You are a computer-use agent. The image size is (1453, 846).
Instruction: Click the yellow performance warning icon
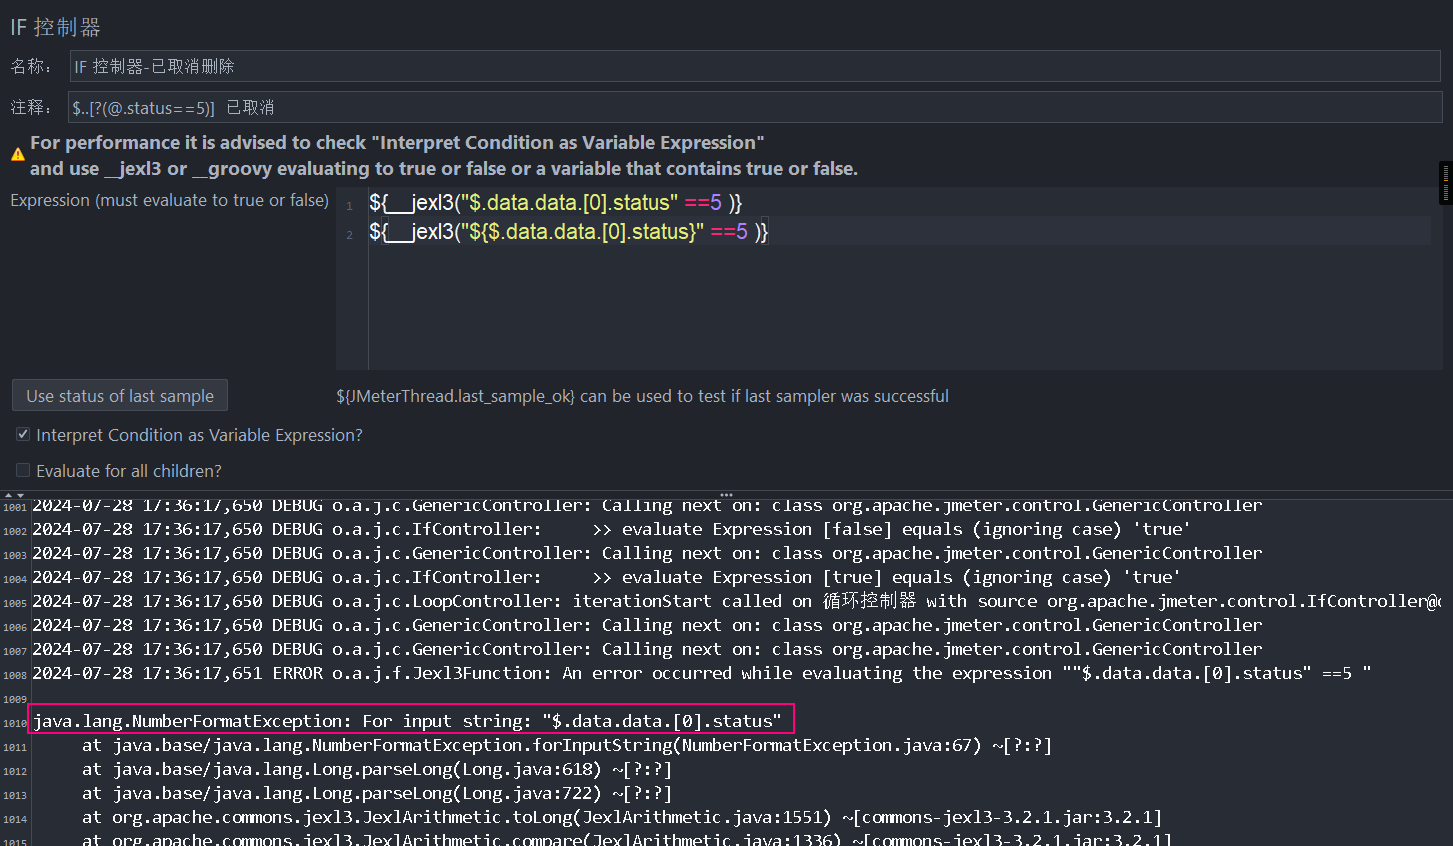[x=18, y=155]
